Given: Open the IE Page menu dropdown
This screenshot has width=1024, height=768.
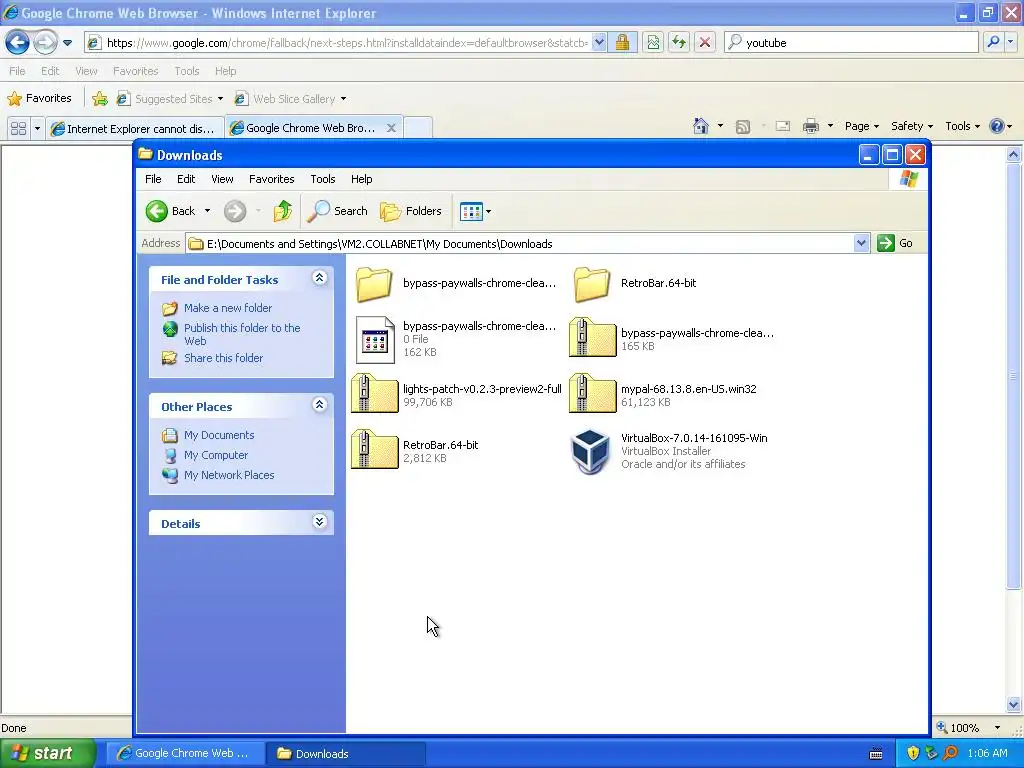Looking at the screenshot, I should click(862, 126).
